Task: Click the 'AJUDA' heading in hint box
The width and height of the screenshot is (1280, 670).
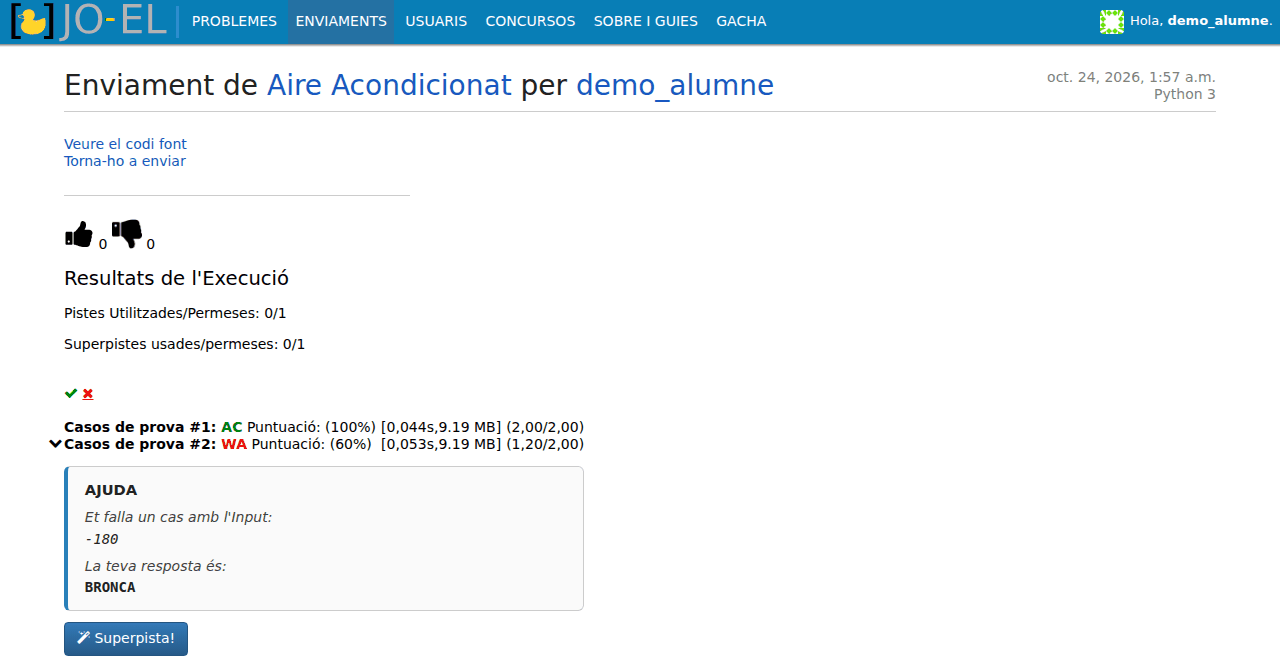Action: (111, 490)
